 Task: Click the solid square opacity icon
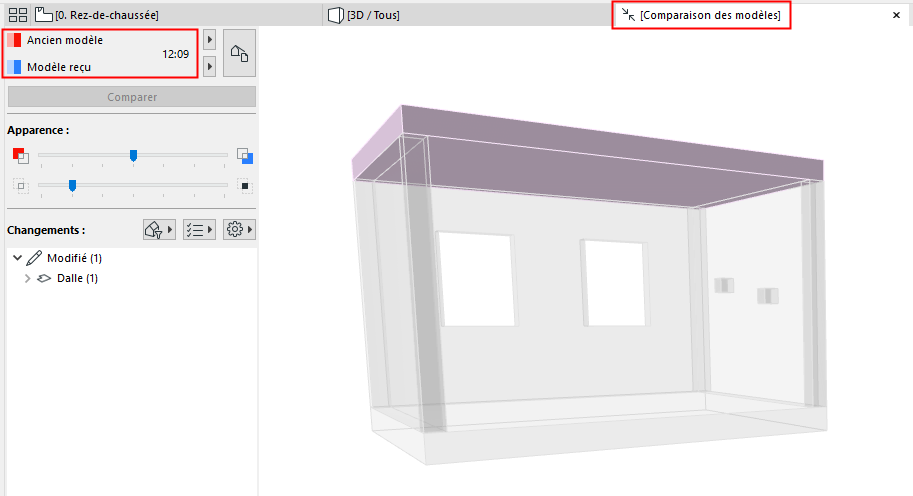coord(245,186)
